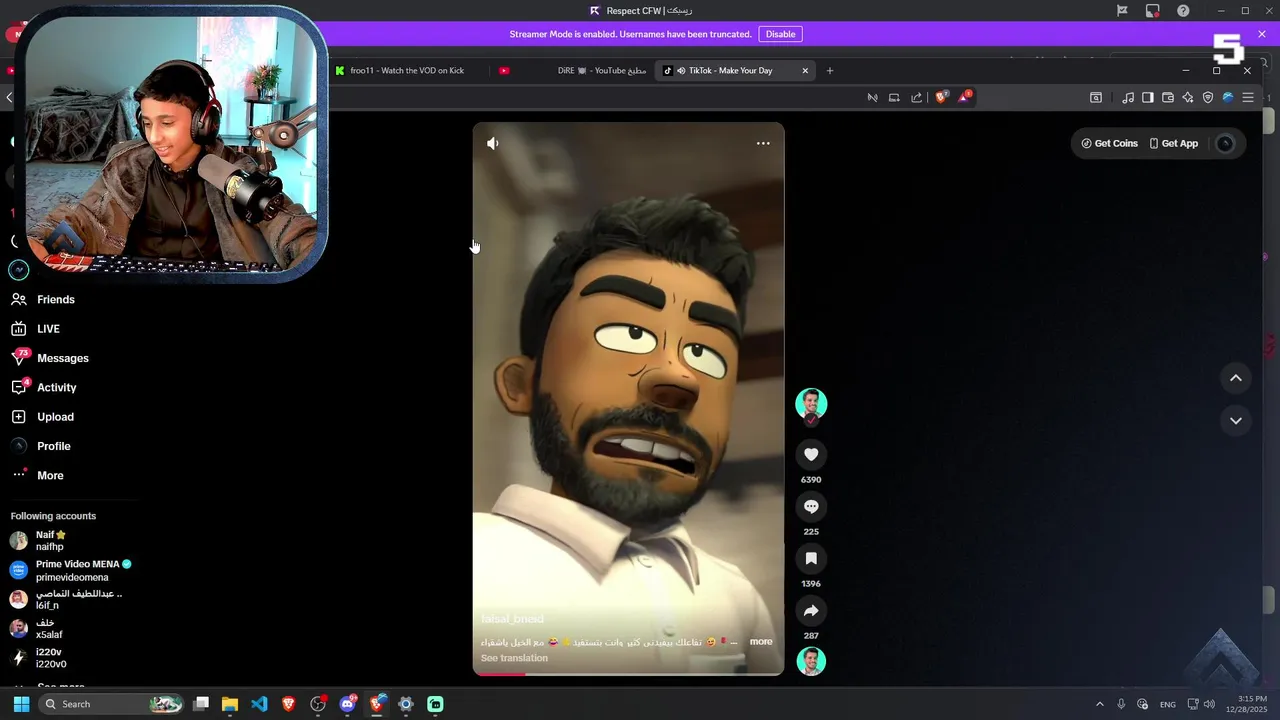This screenshot has width=1280, height=720.
Task: Open Discord from the taskbar
Action: (347, 704)
